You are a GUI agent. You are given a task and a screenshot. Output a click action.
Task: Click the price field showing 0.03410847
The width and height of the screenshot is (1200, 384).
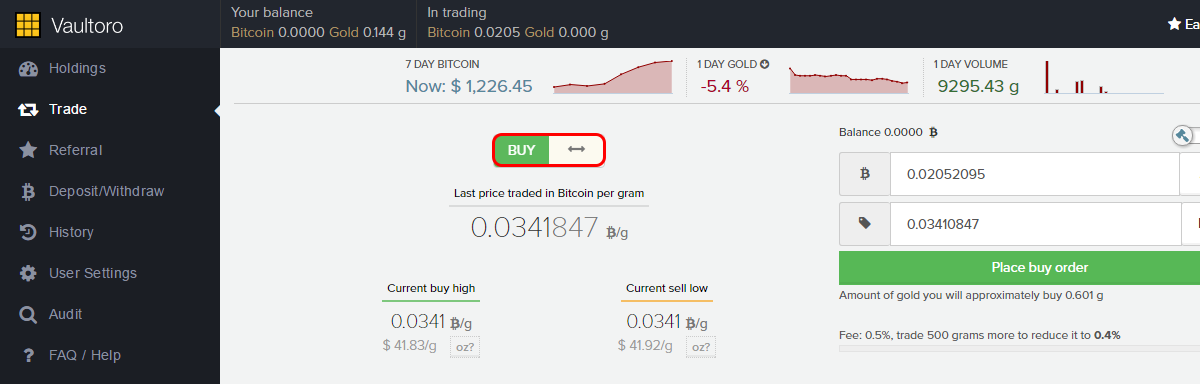pos(1035,224)
